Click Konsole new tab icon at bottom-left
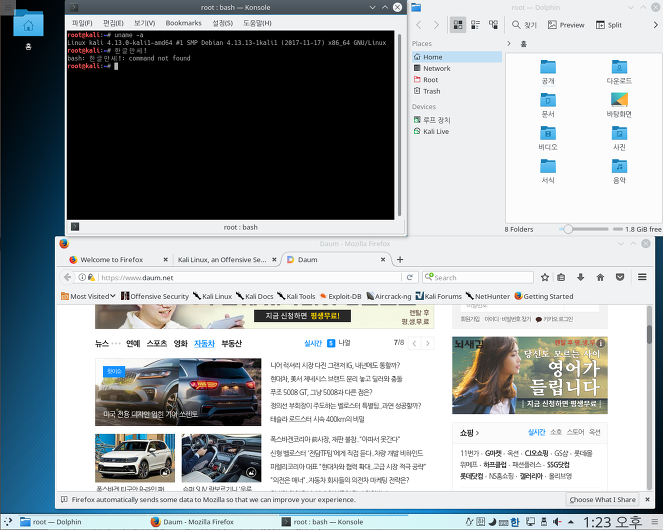 pos(75,227)
